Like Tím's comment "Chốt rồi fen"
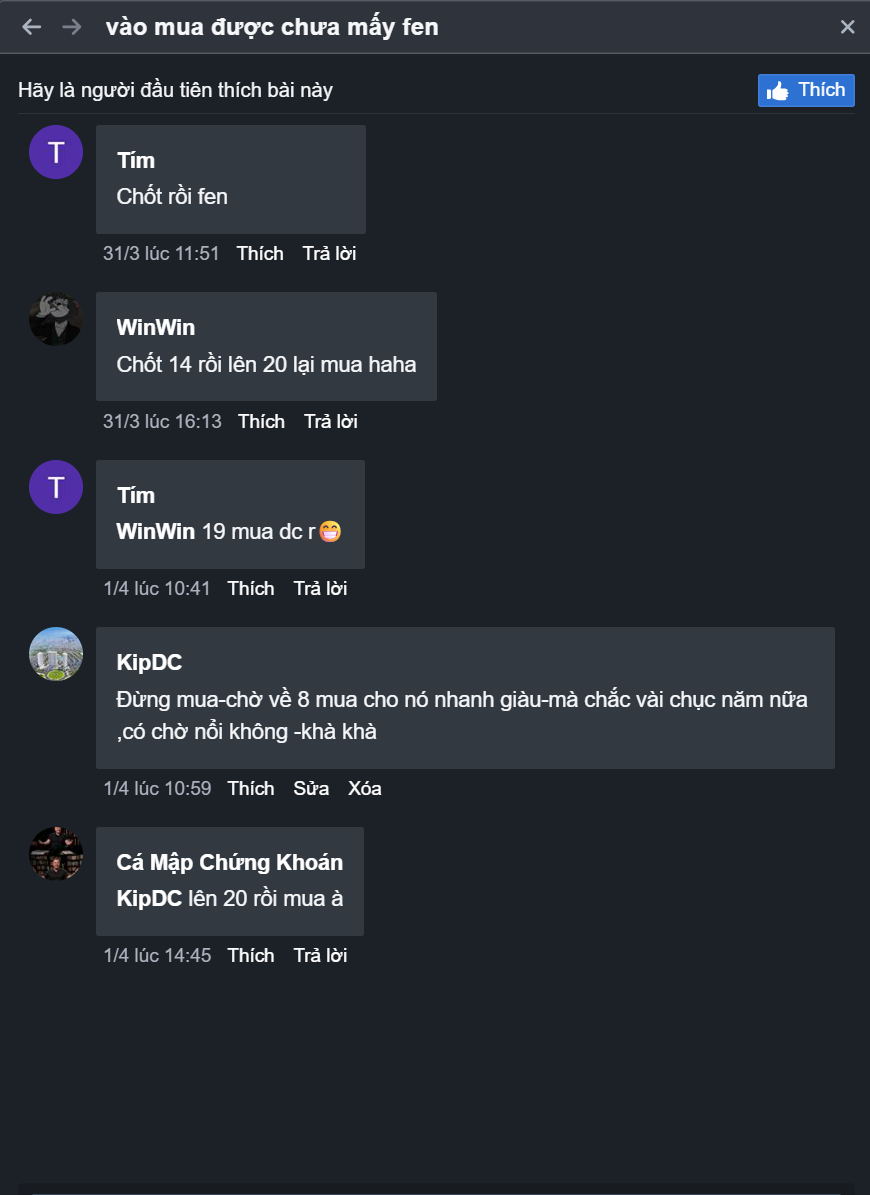 coord(260,254)
